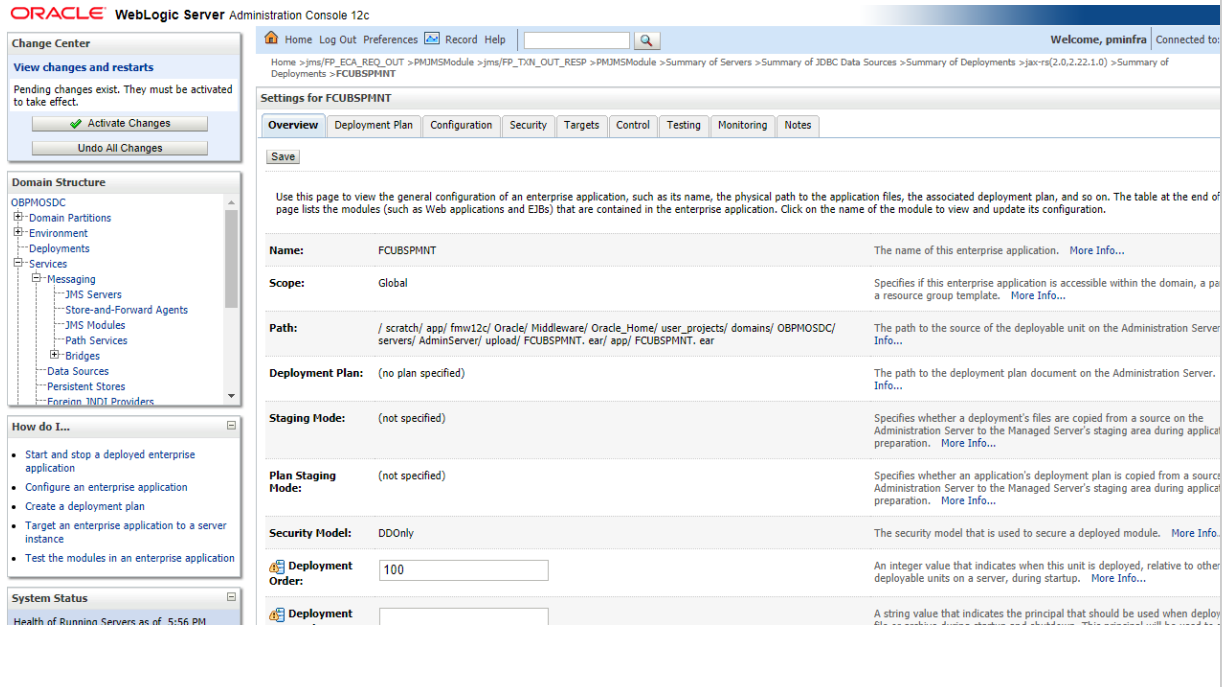Open Create a deployment plan help
The height and width of the screenshot is (687, 1222).
tap(85, 506)
